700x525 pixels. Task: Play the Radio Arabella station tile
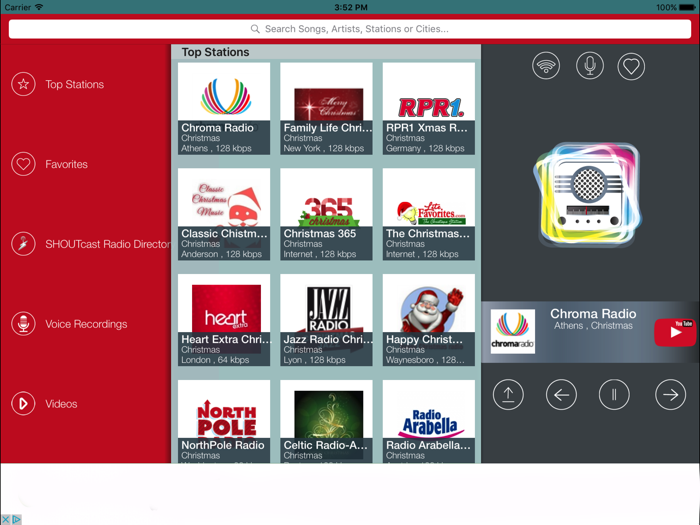[x=429, y=421]
